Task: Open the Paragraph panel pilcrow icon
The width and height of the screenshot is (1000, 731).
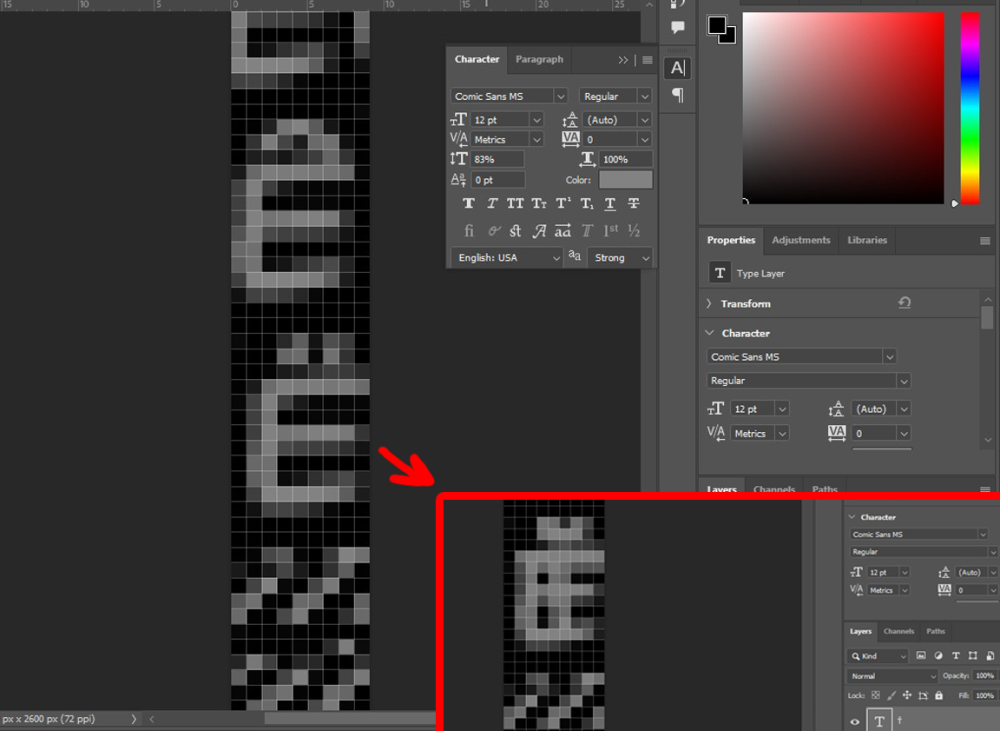Action: (678, 95)
